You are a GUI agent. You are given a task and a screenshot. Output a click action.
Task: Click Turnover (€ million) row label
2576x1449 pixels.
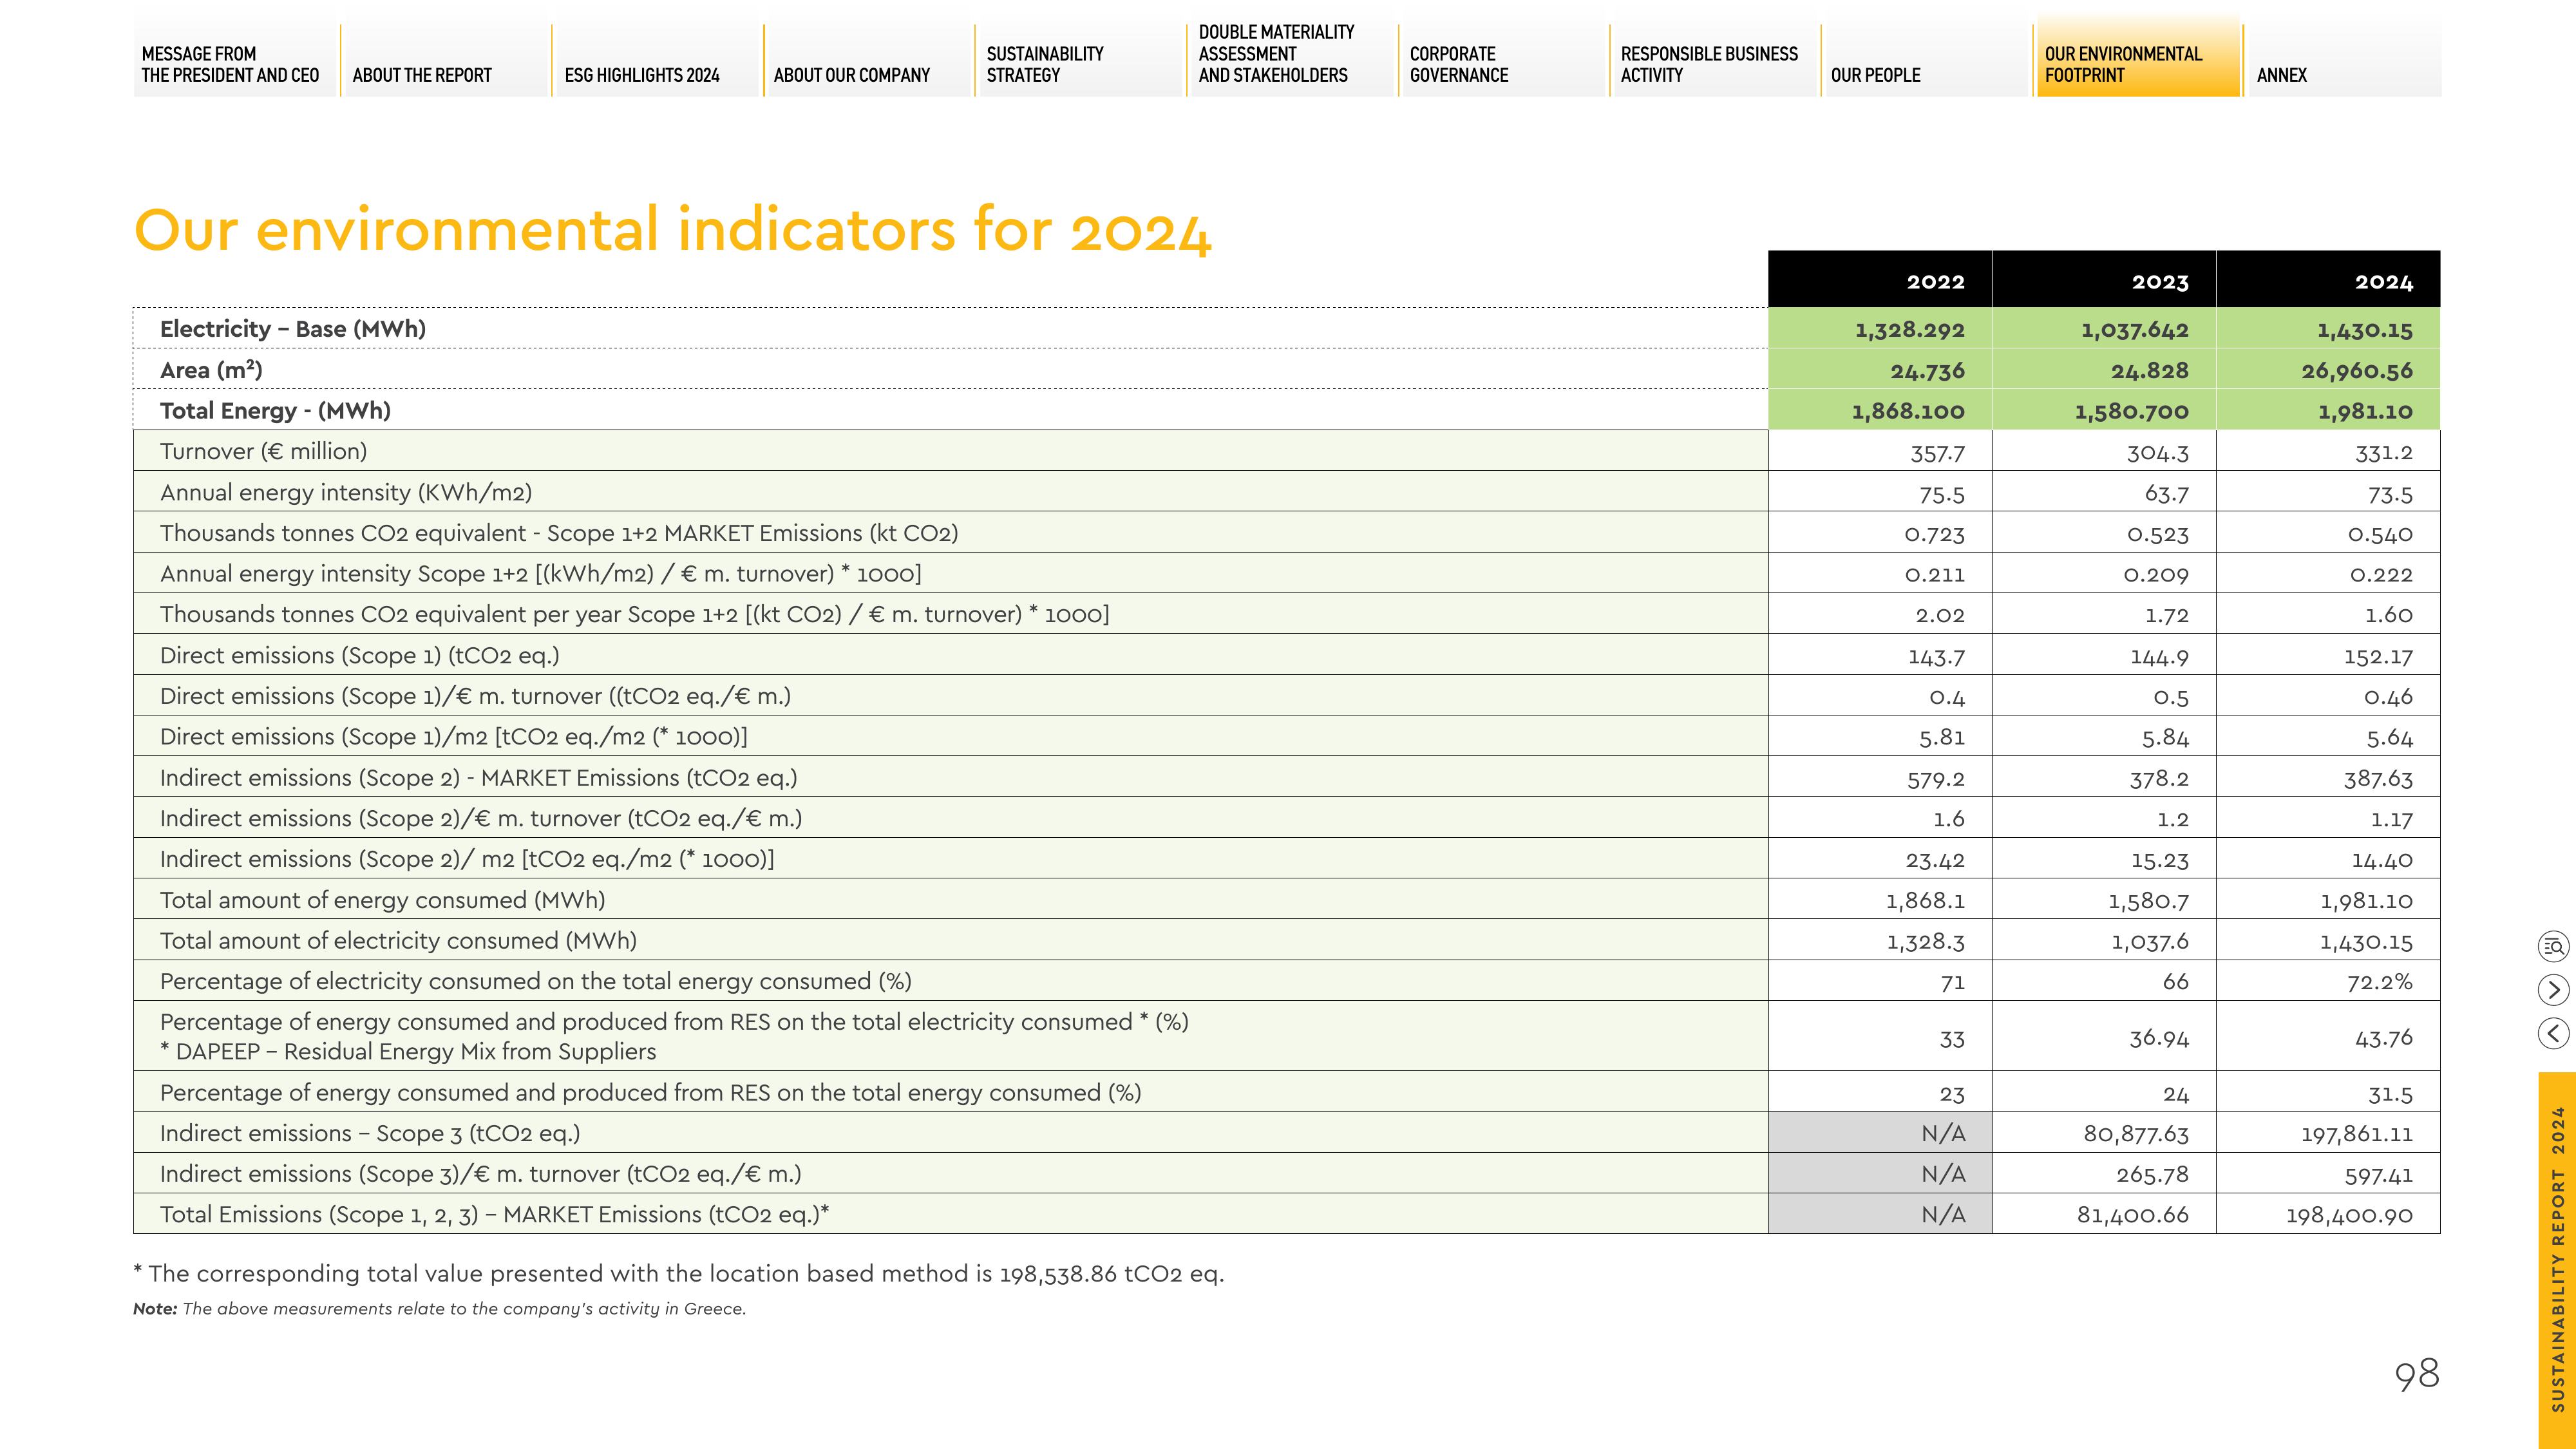(x=263, y=452)
